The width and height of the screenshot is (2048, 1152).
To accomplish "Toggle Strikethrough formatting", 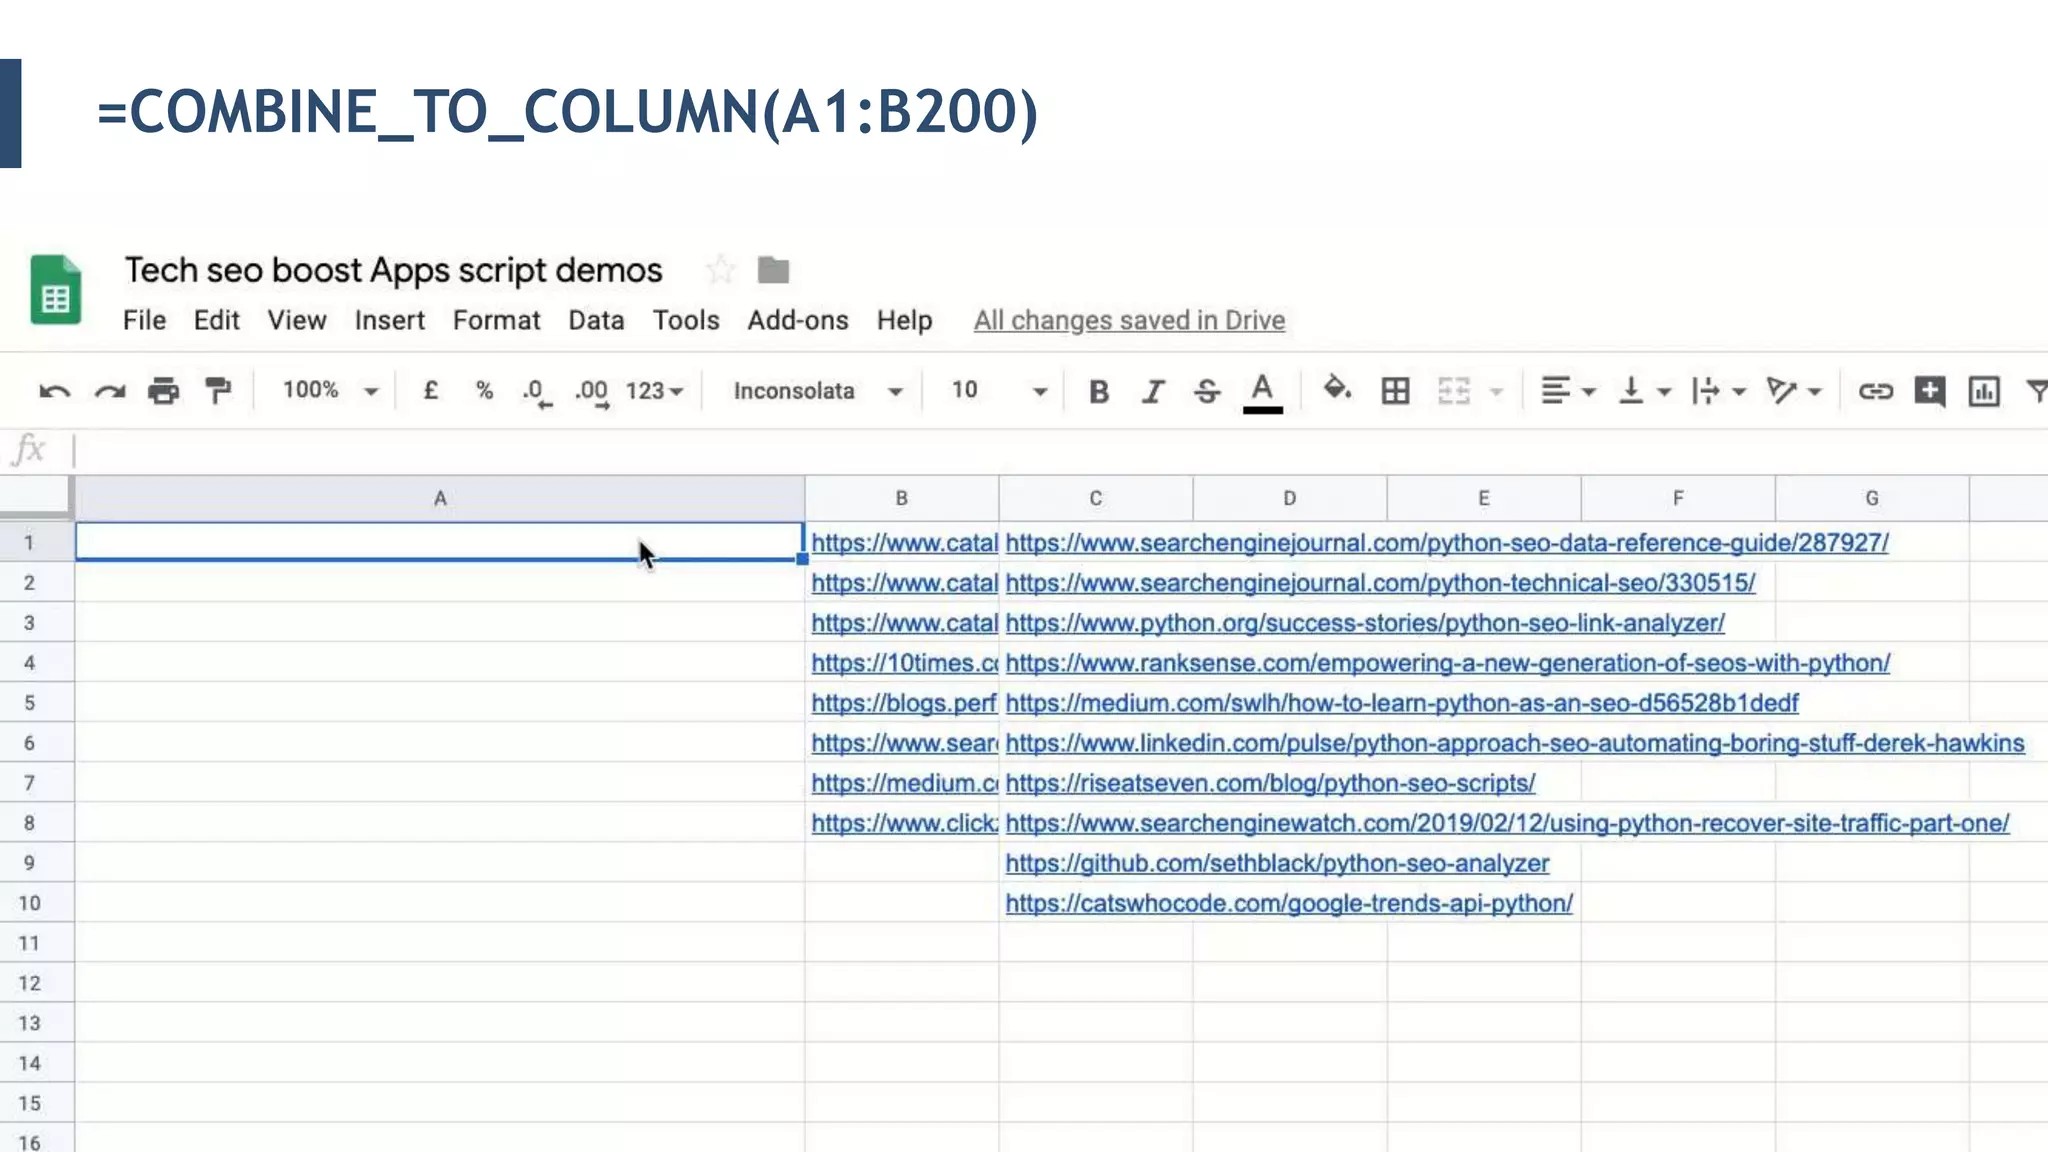I will coord(1207,391).
